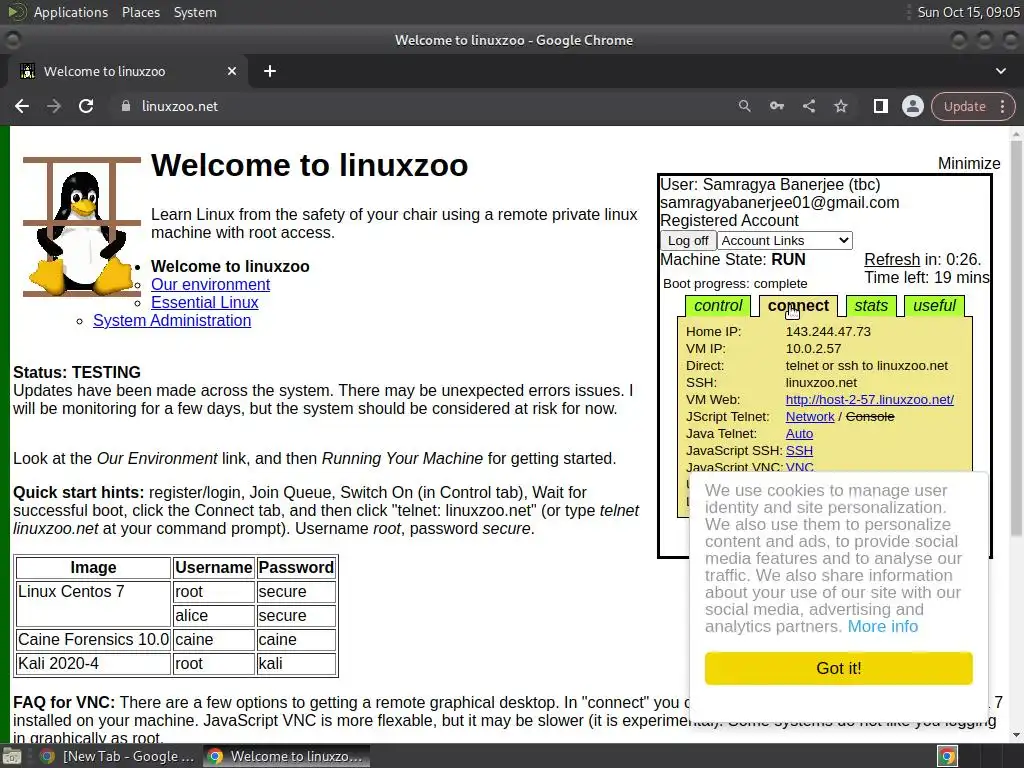1024x768 pixels.
Task: Open Java Telnet Auto link
Action: [799, 434]
